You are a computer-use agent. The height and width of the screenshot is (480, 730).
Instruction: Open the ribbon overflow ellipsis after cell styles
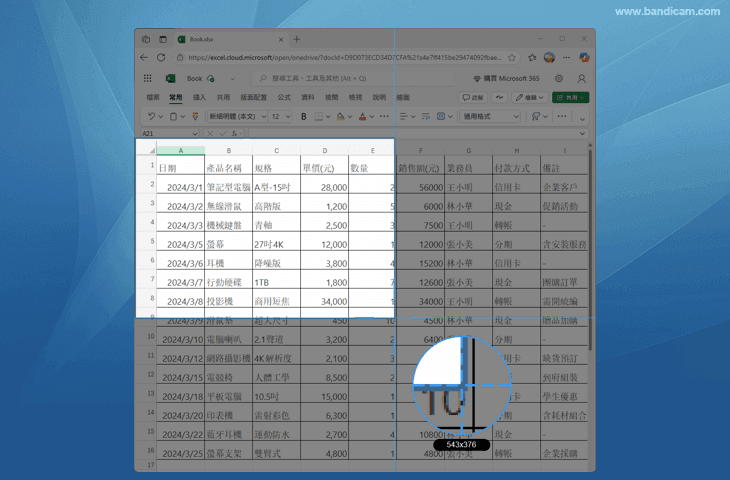click(x=562, y=116)
